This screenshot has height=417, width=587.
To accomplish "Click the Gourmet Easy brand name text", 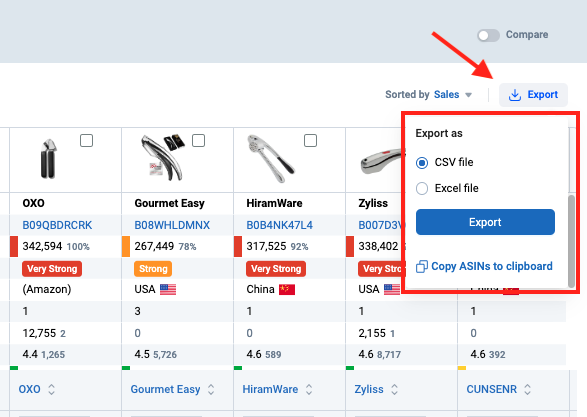I will click(x=170, y=203).
